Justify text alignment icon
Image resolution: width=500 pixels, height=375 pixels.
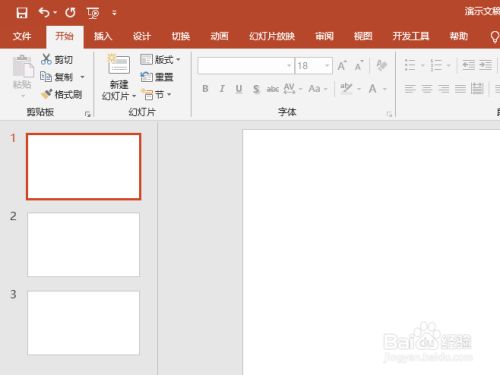(460, 89)
